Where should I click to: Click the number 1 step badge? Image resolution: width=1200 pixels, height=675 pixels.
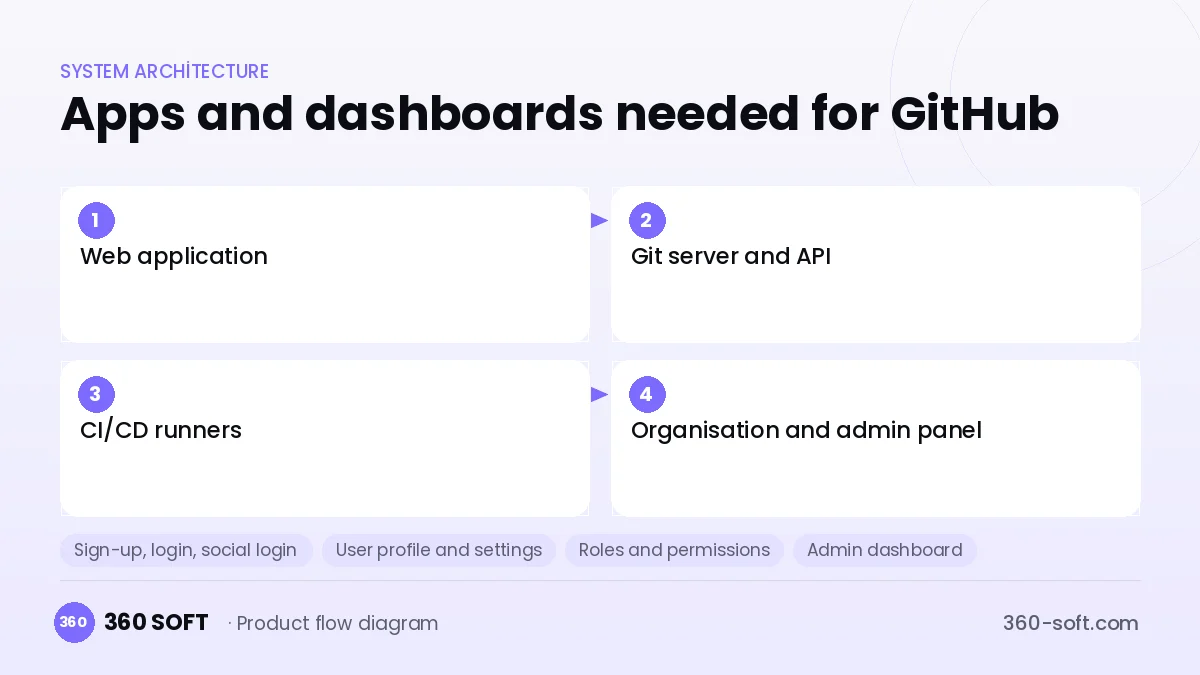coord(96,220)
